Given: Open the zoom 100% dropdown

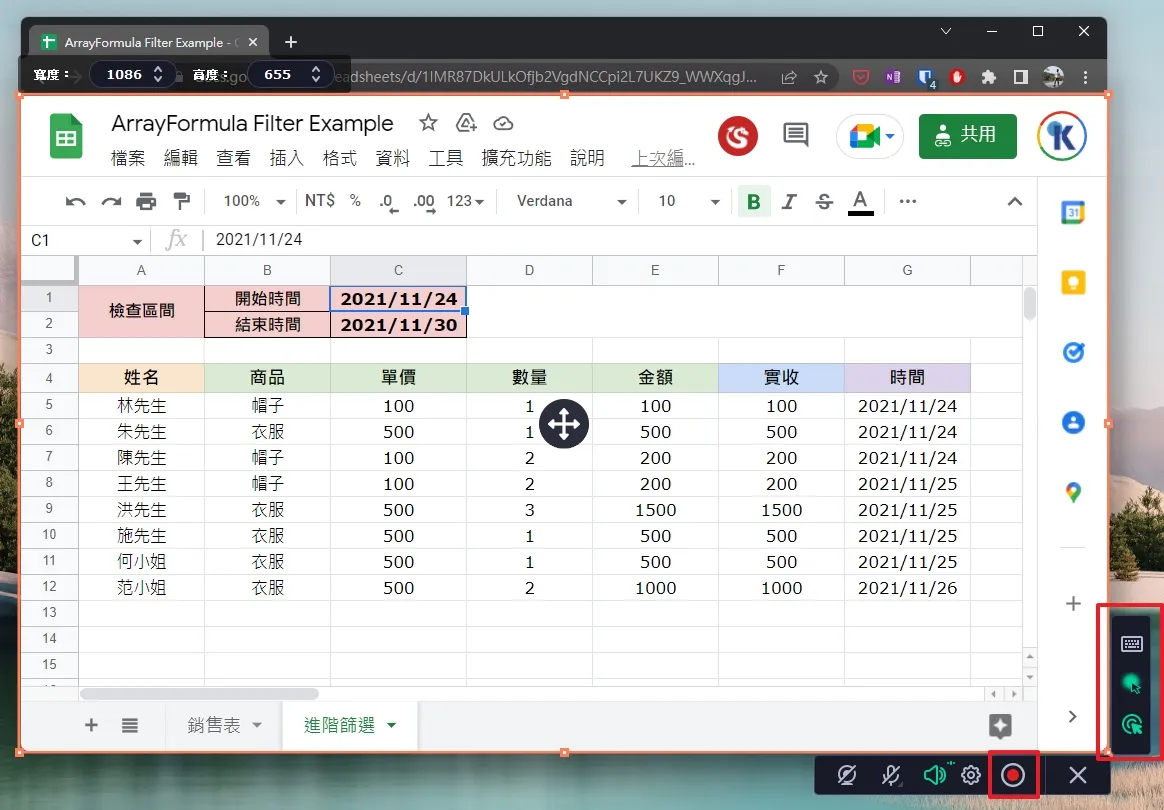Looking at the screenshot, I should 254,201.
